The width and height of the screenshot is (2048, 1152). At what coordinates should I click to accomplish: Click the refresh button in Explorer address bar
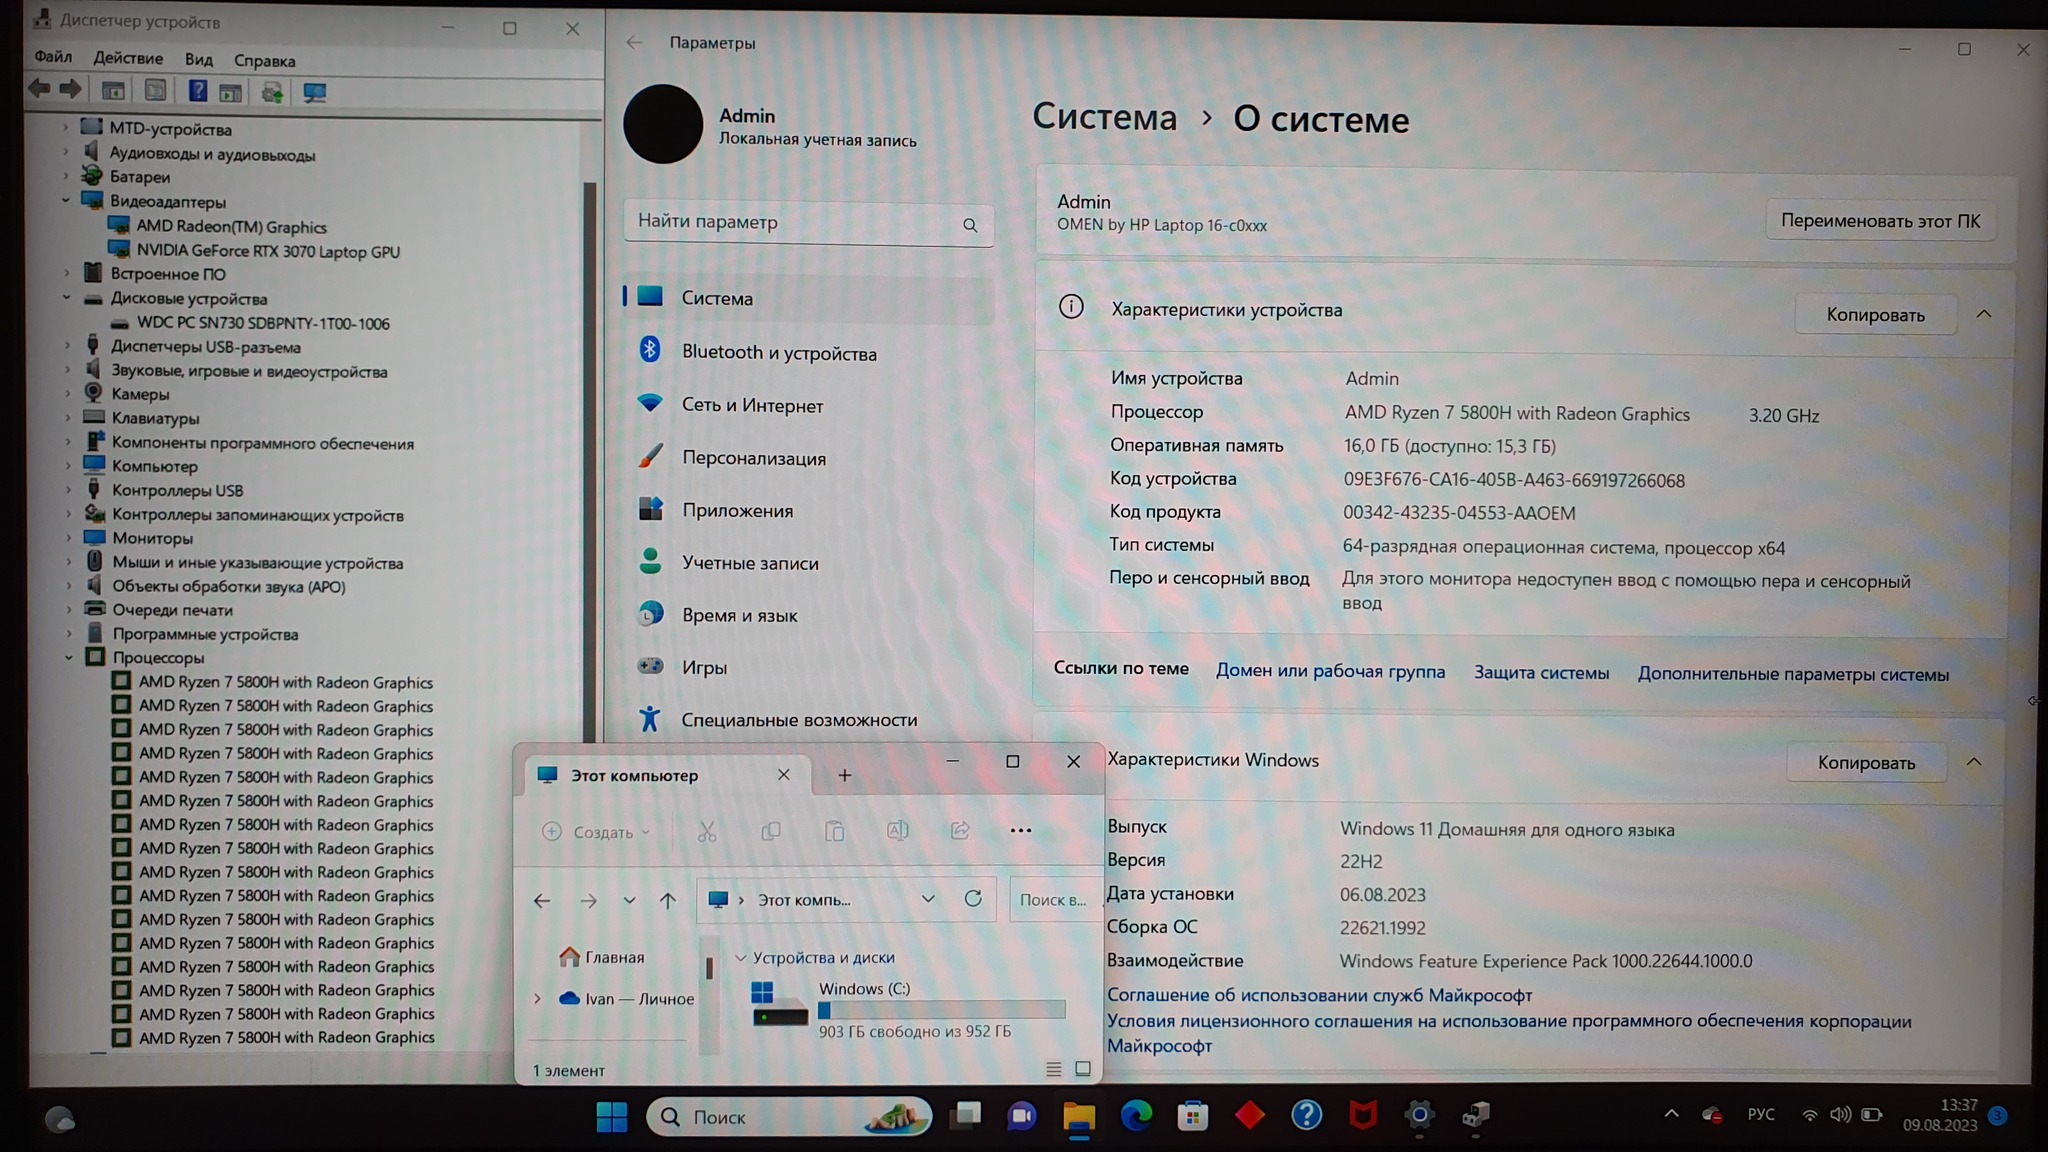click(972, 899)
